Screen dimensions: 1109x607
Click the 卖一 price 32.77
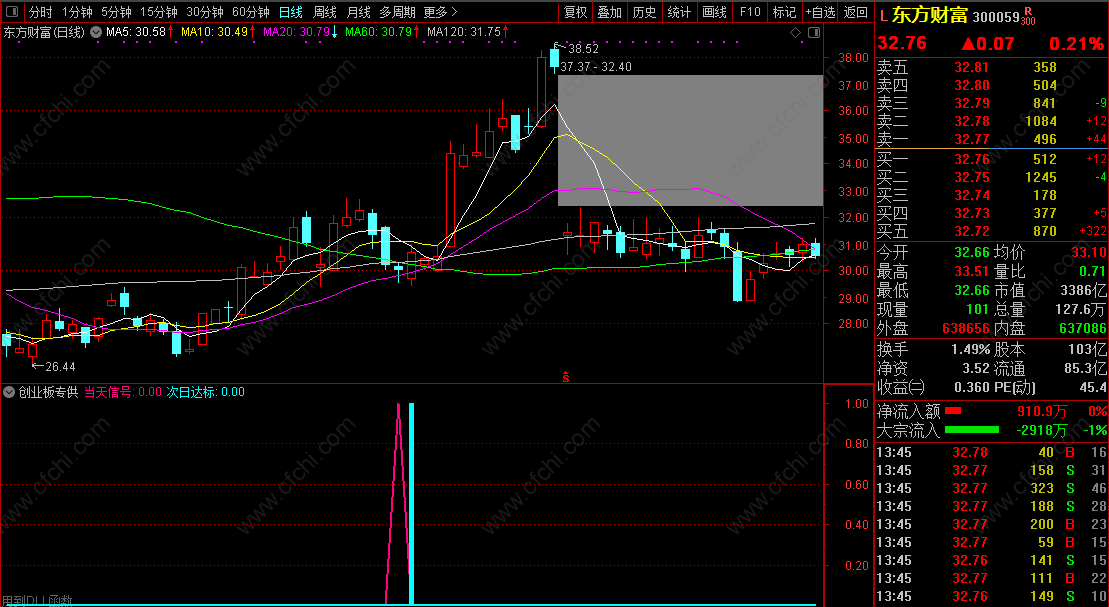[x=972, y=139]
